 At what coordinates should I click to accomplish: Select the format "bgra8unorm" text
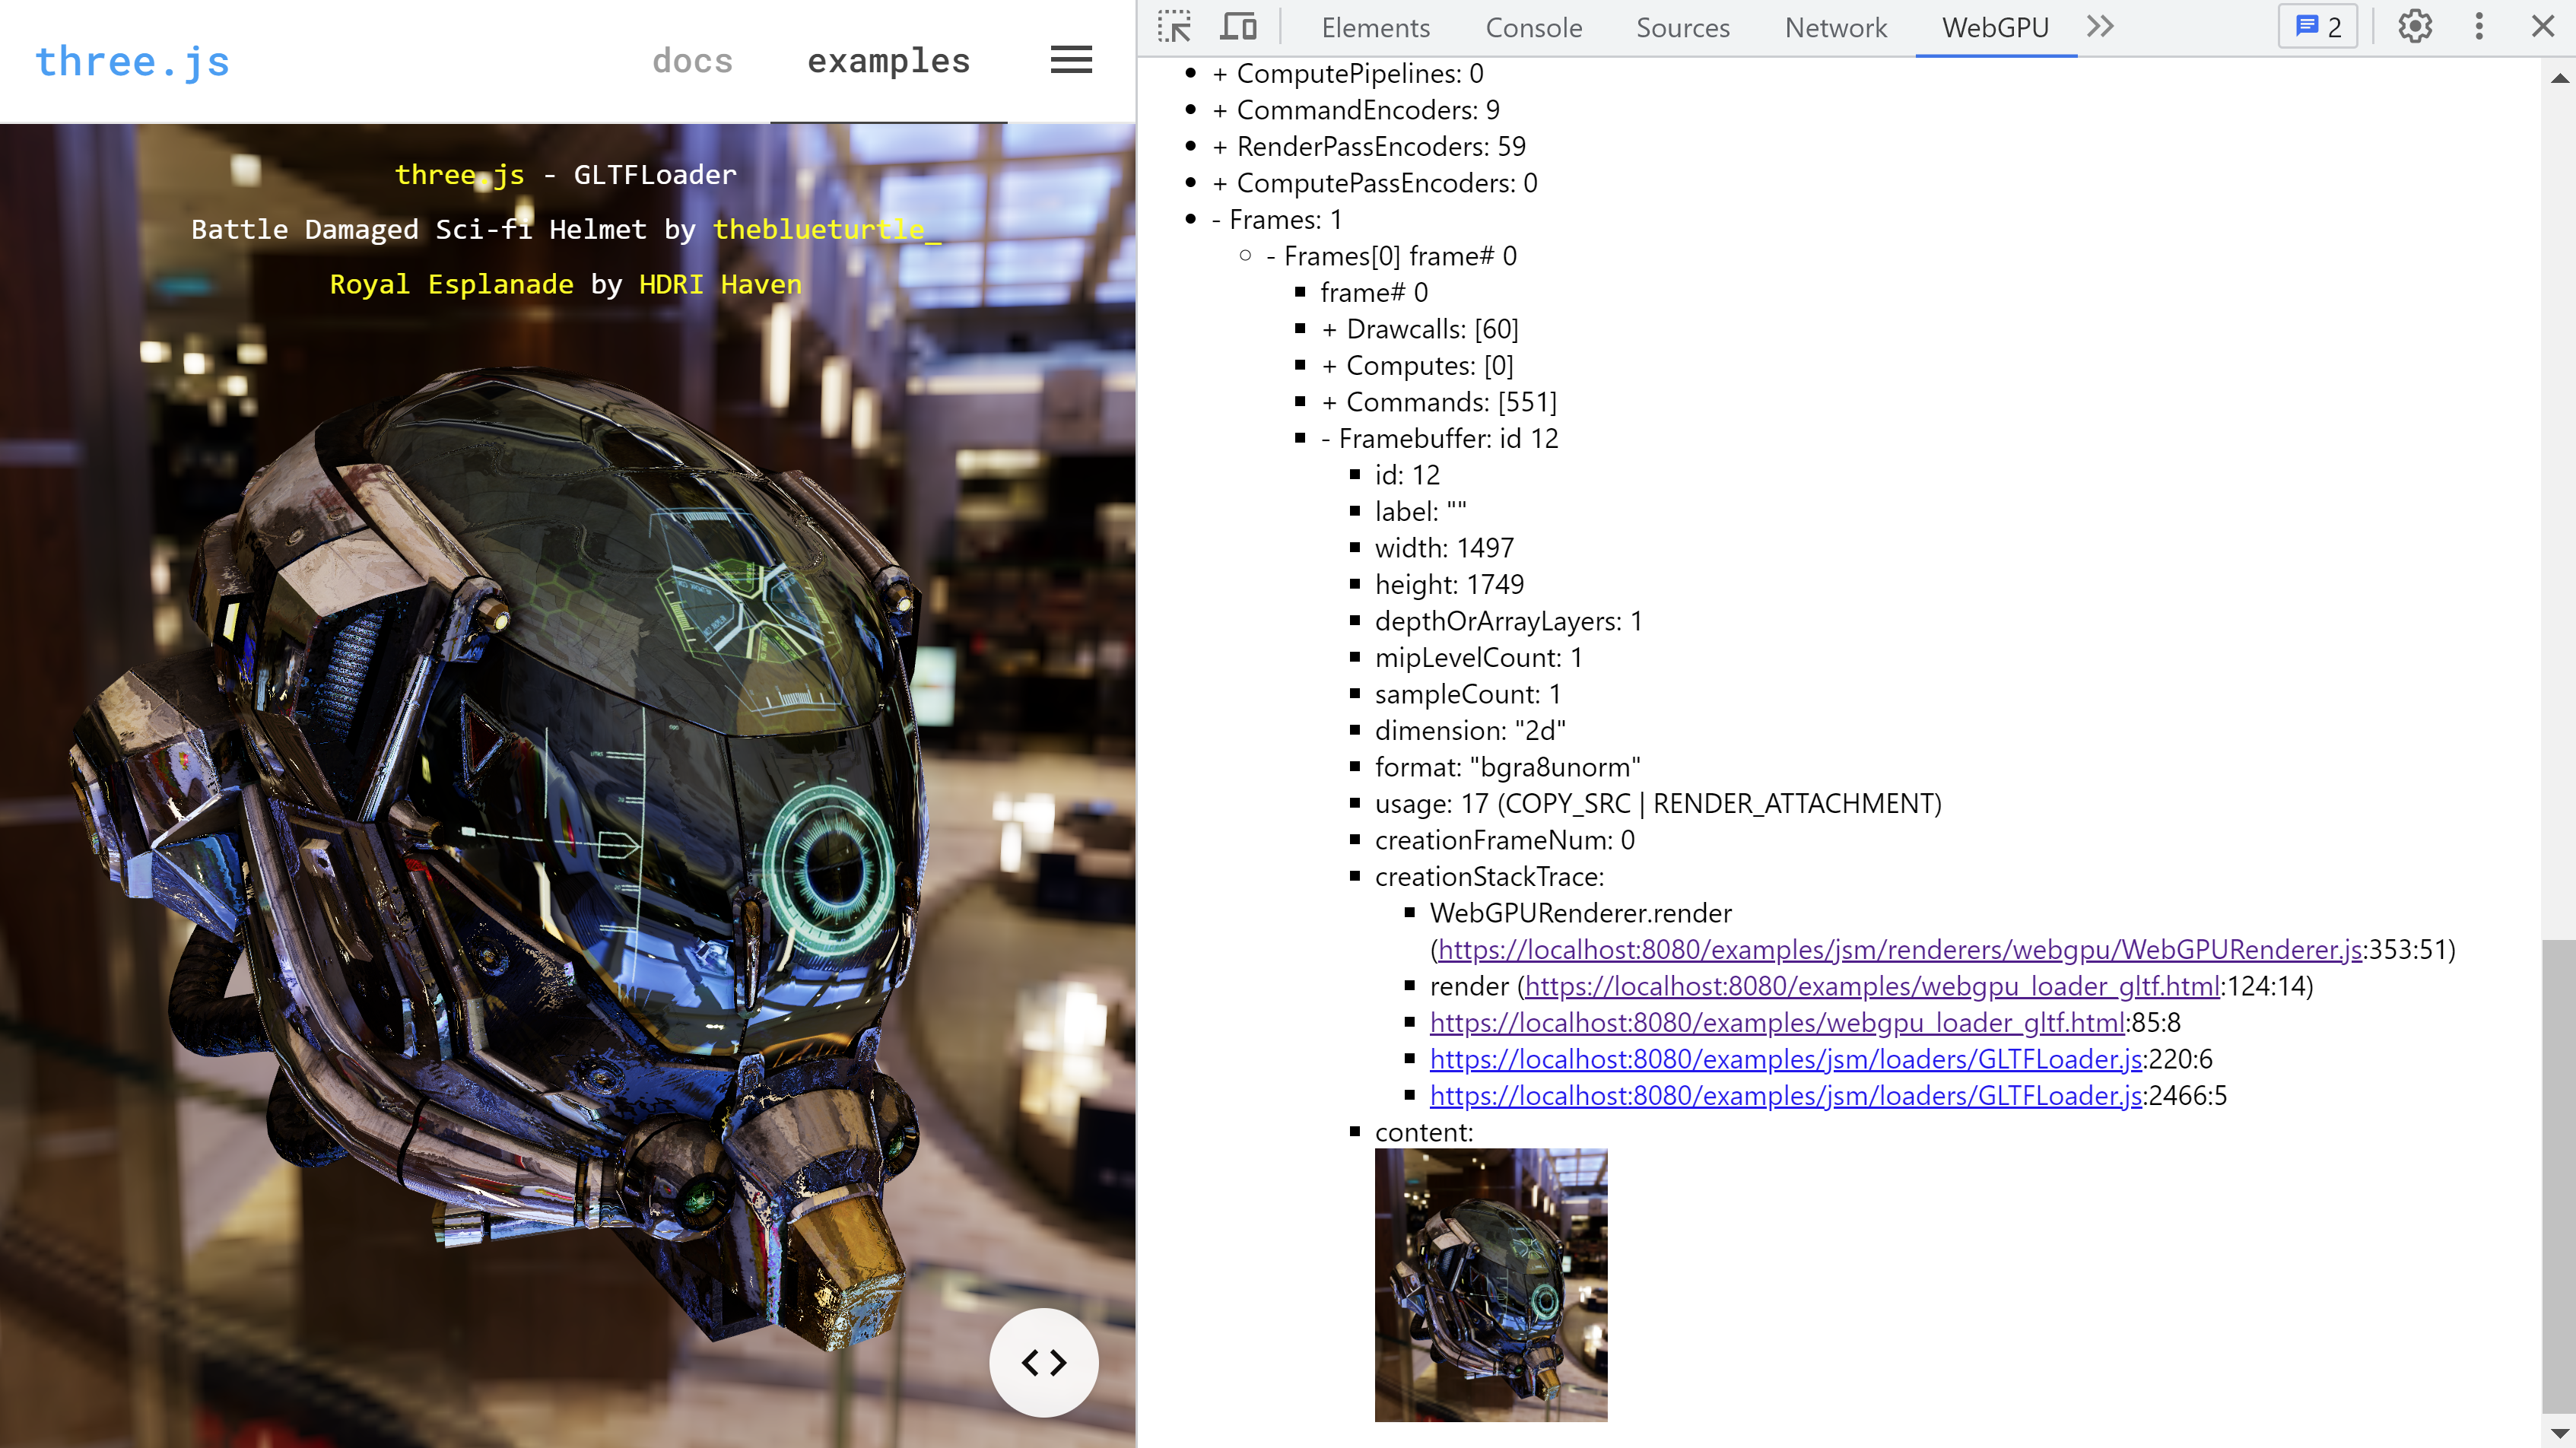click(1507, 767)
